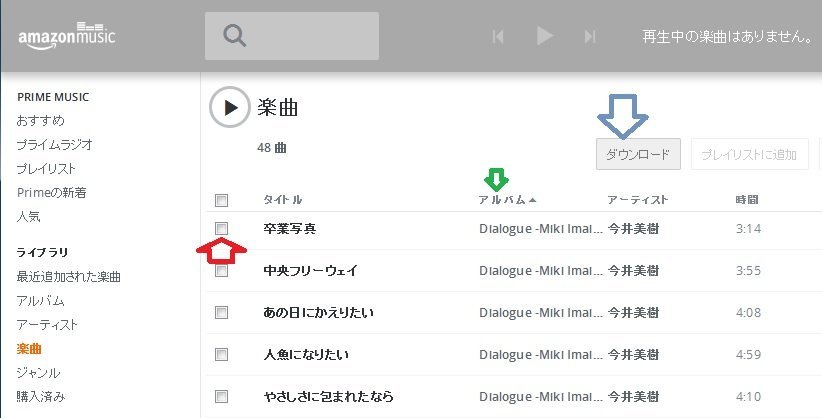Image resolution: width=822 pixels, height=418 pixels.
Task: Start playback with header play button
Action: tap(545, 36)
